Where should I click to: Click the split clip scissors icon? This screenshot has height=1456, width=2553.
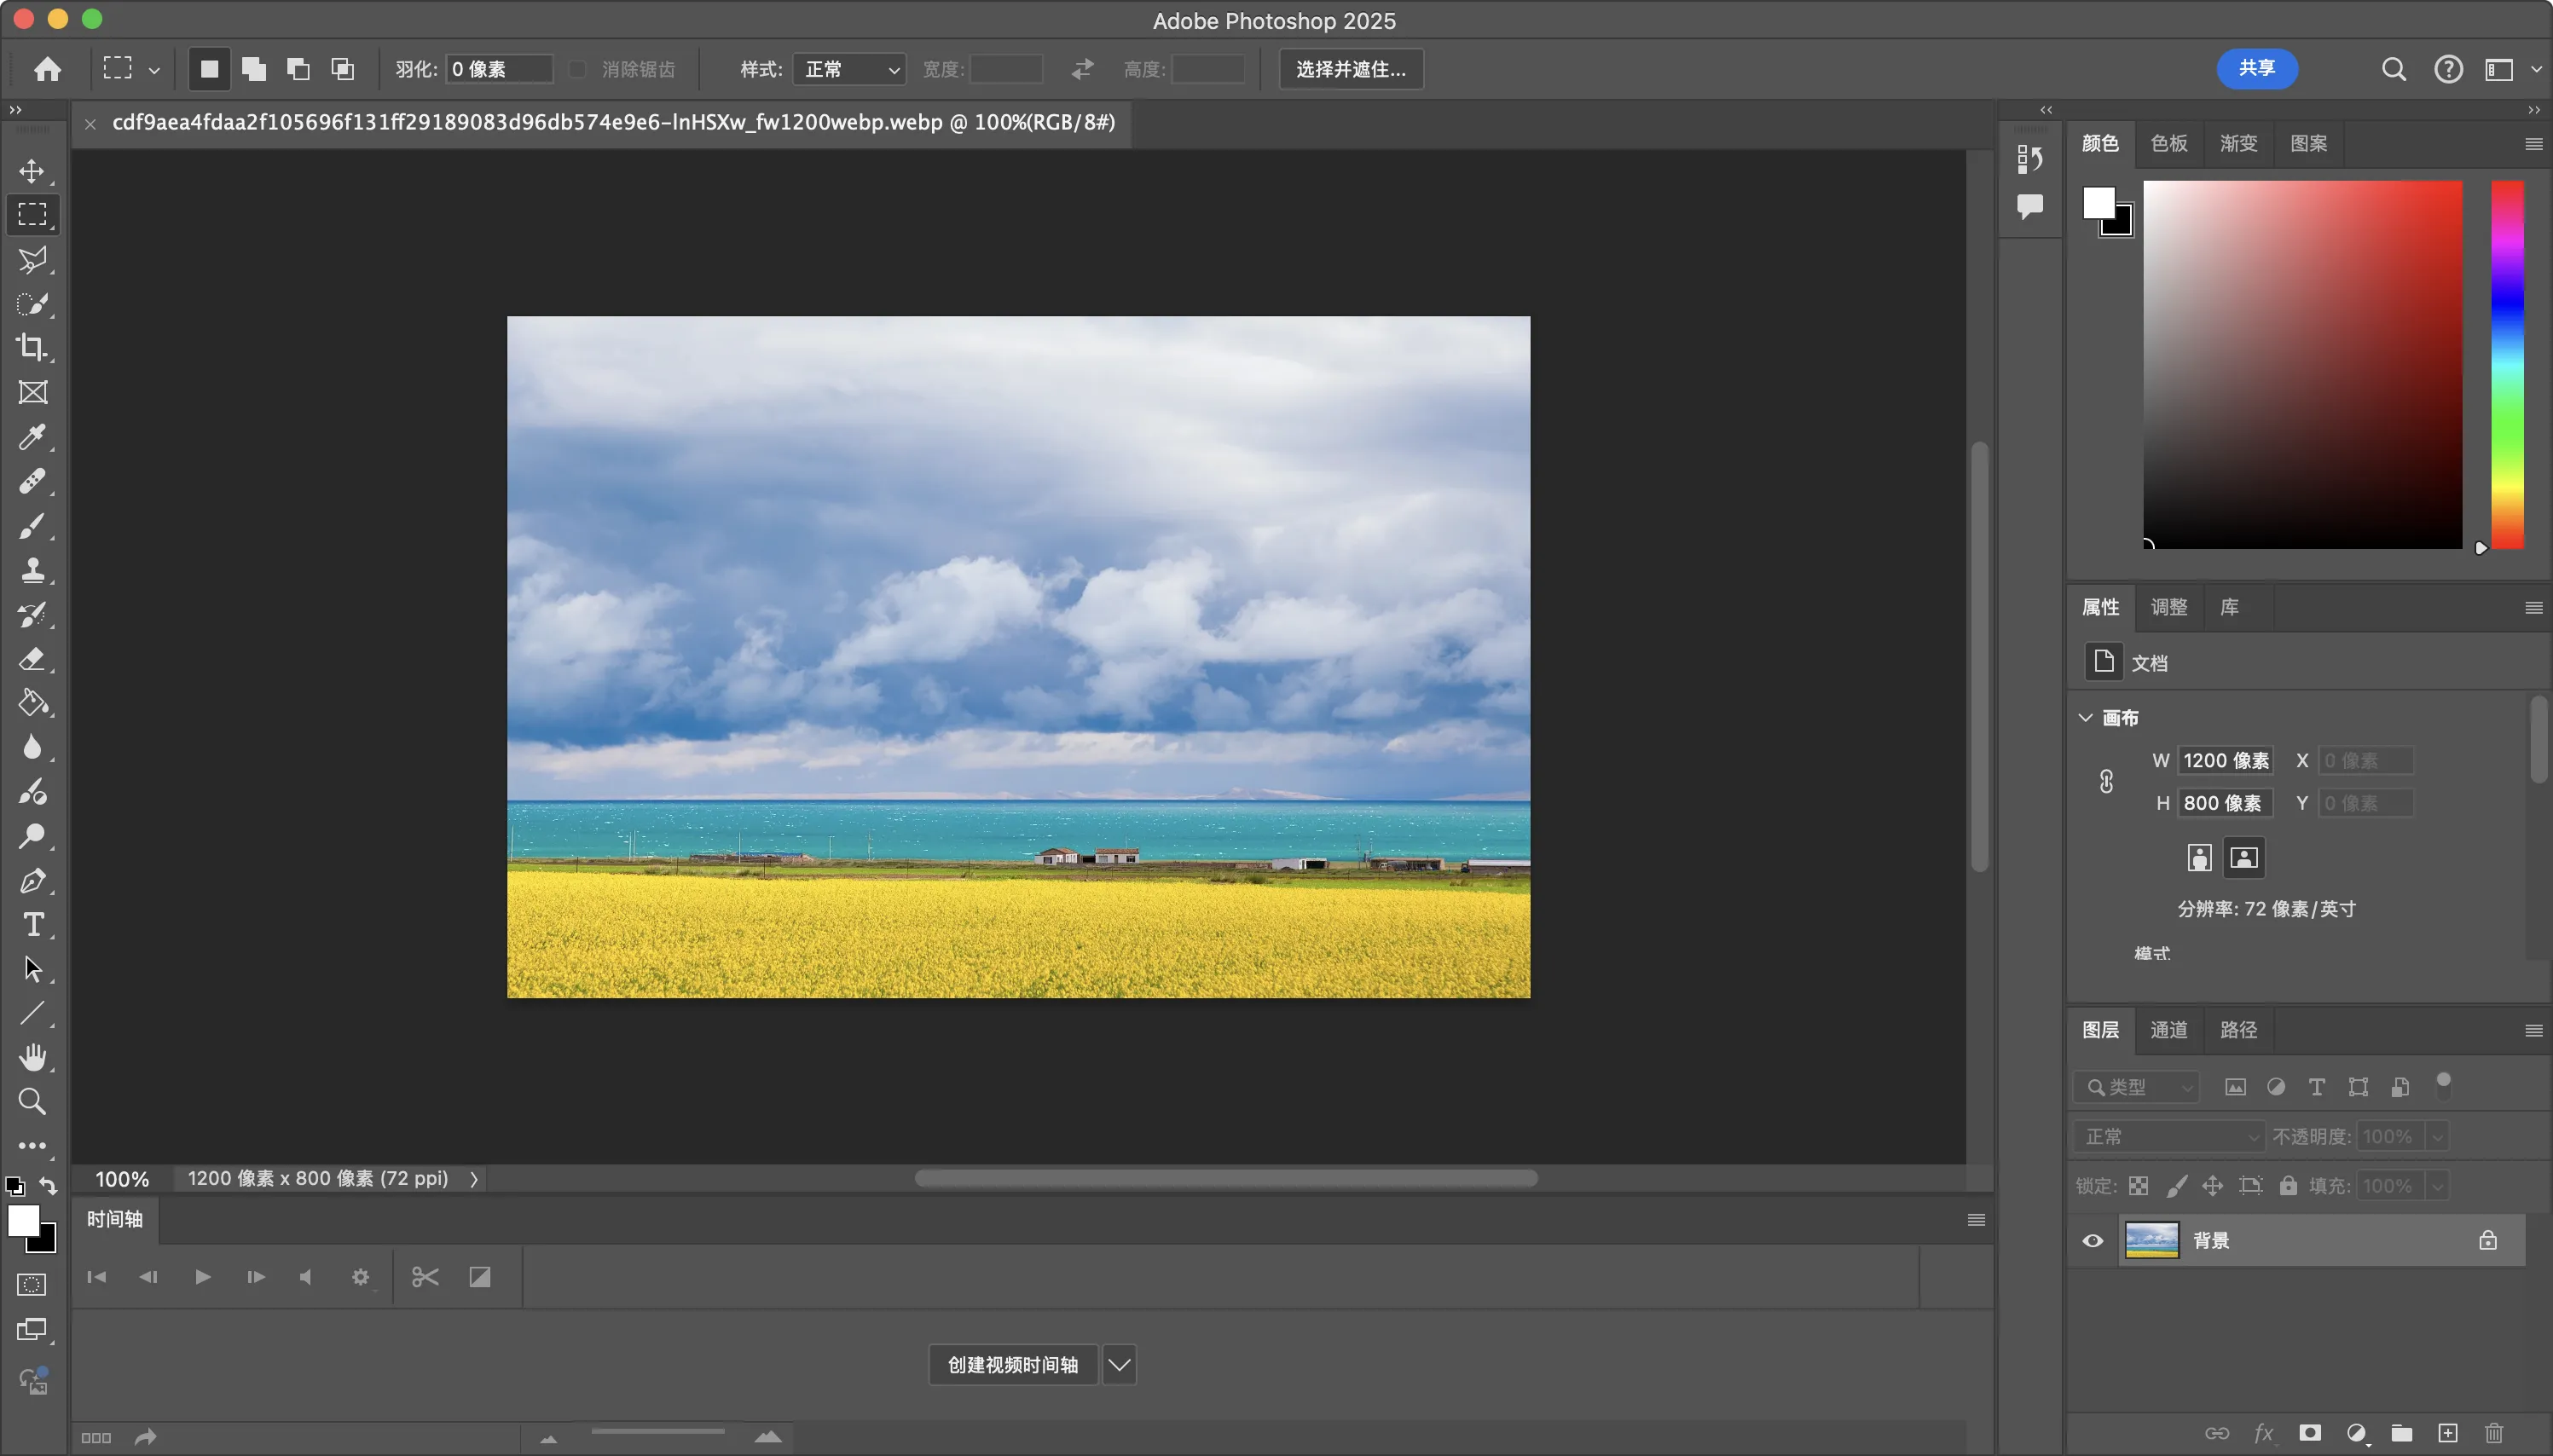pyautogui.click(x=425, y=1277)
